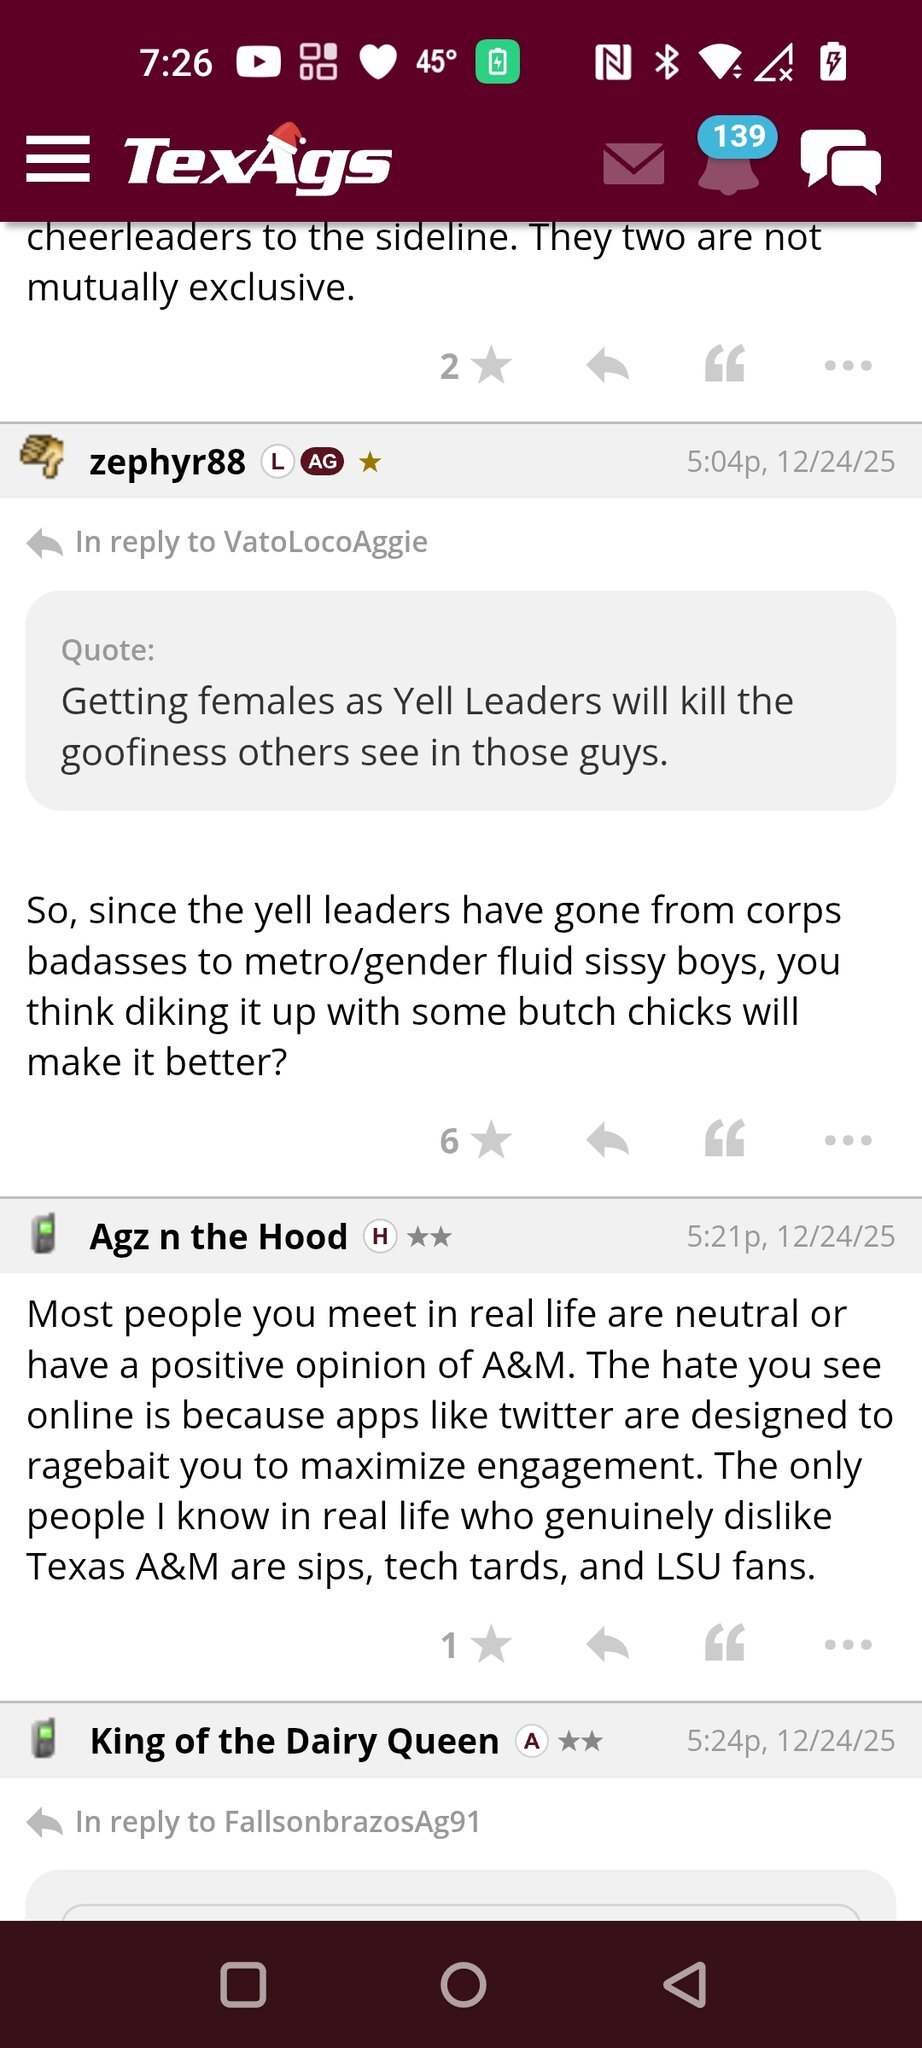Screen dimensions: 922x2048
Task: Quote Agz n the Hood's post
Action: (725, 1644)
